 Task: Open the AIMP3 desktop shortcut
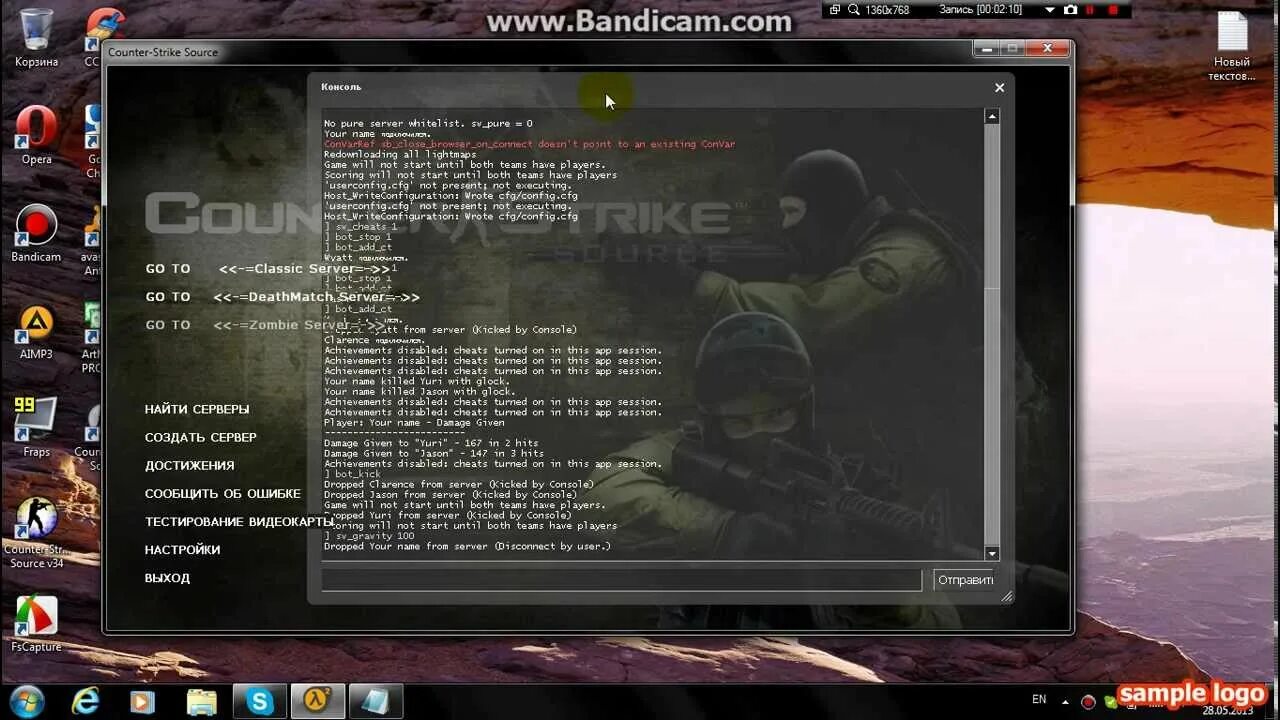[x=36, y=331]
